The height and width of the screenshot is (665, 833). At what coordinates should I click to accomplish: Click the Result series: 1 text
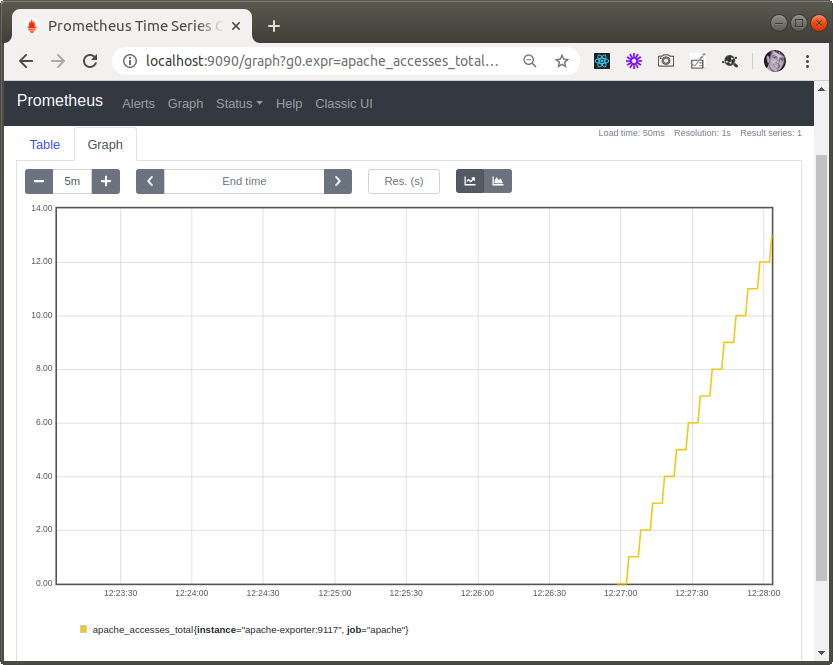click(771, 133)
